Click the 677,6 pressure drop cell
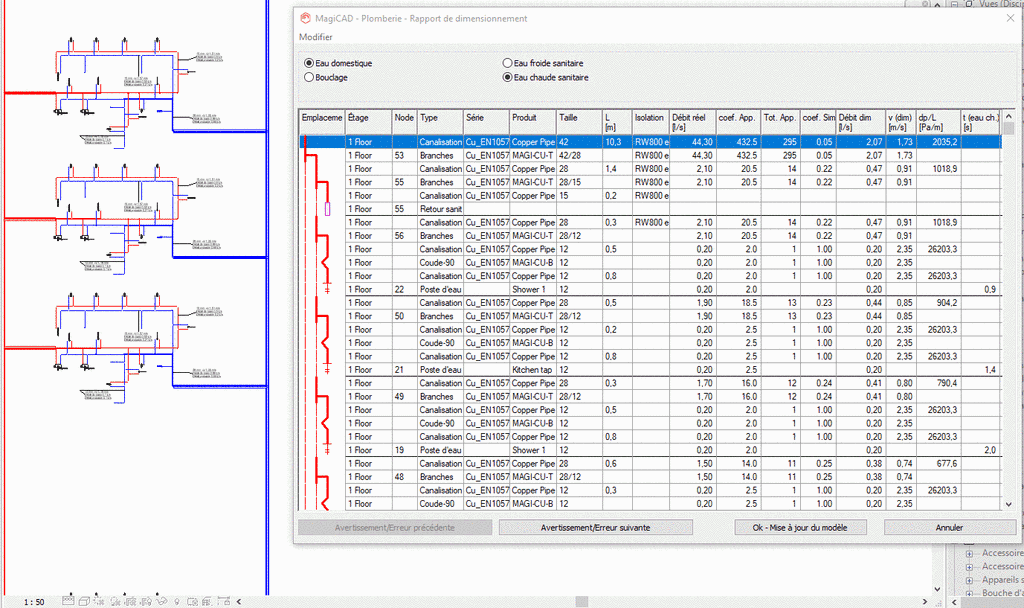Screen dimensions: 1024x608 point(938,464)
